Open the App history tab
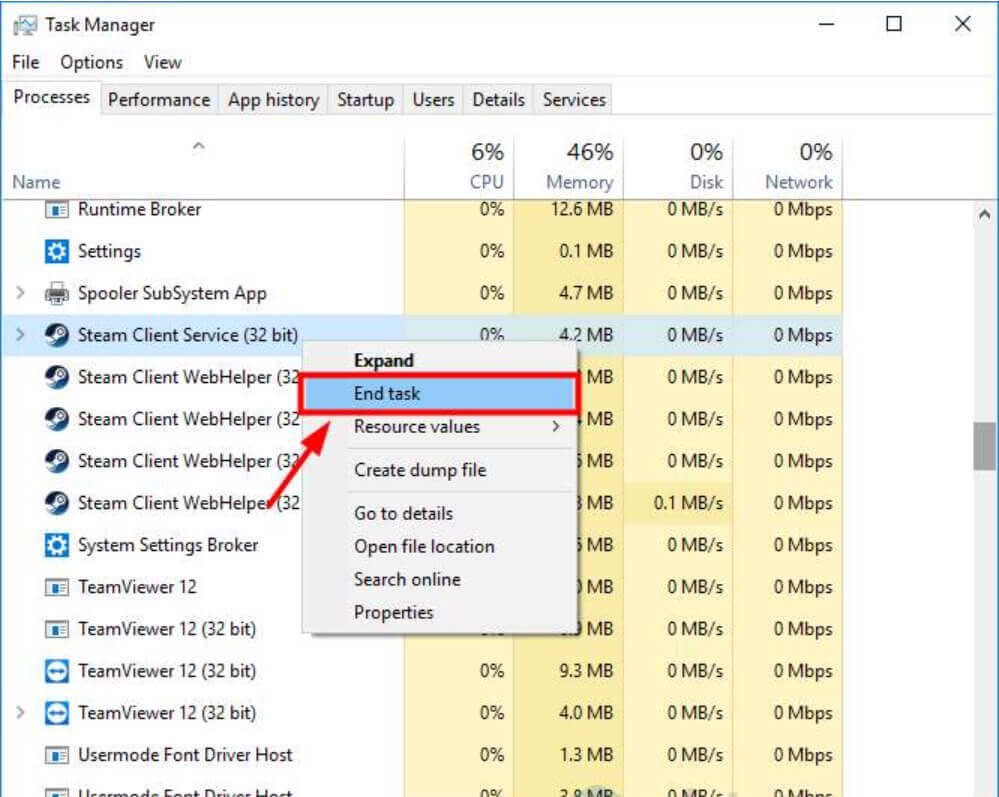Image resolution: width=999 pixels, height=797 pixels. 273,100
